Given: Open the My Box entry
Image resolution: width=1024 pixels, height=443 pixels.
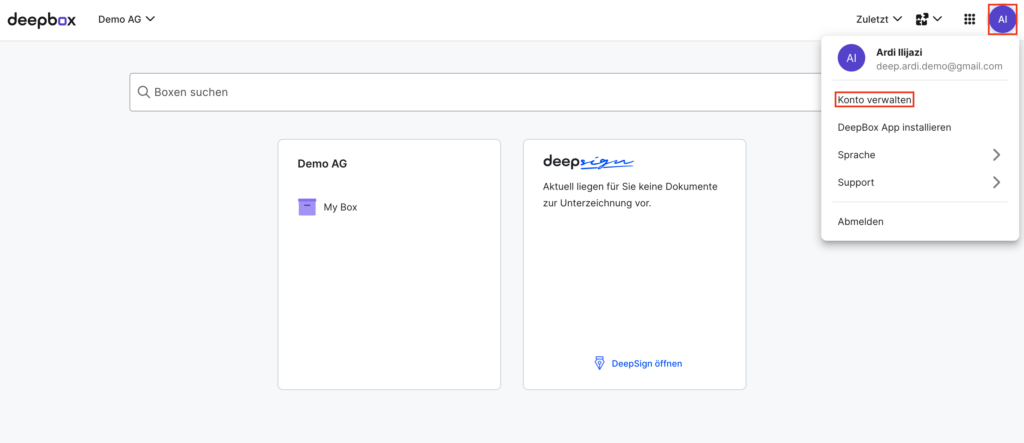Looking at the screenshot, I should (340, 207).
